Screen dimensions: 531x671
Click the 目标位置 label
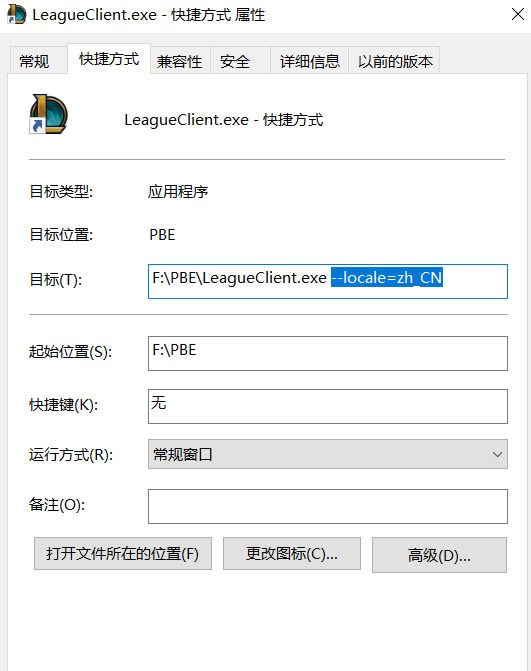pos(61,235)
